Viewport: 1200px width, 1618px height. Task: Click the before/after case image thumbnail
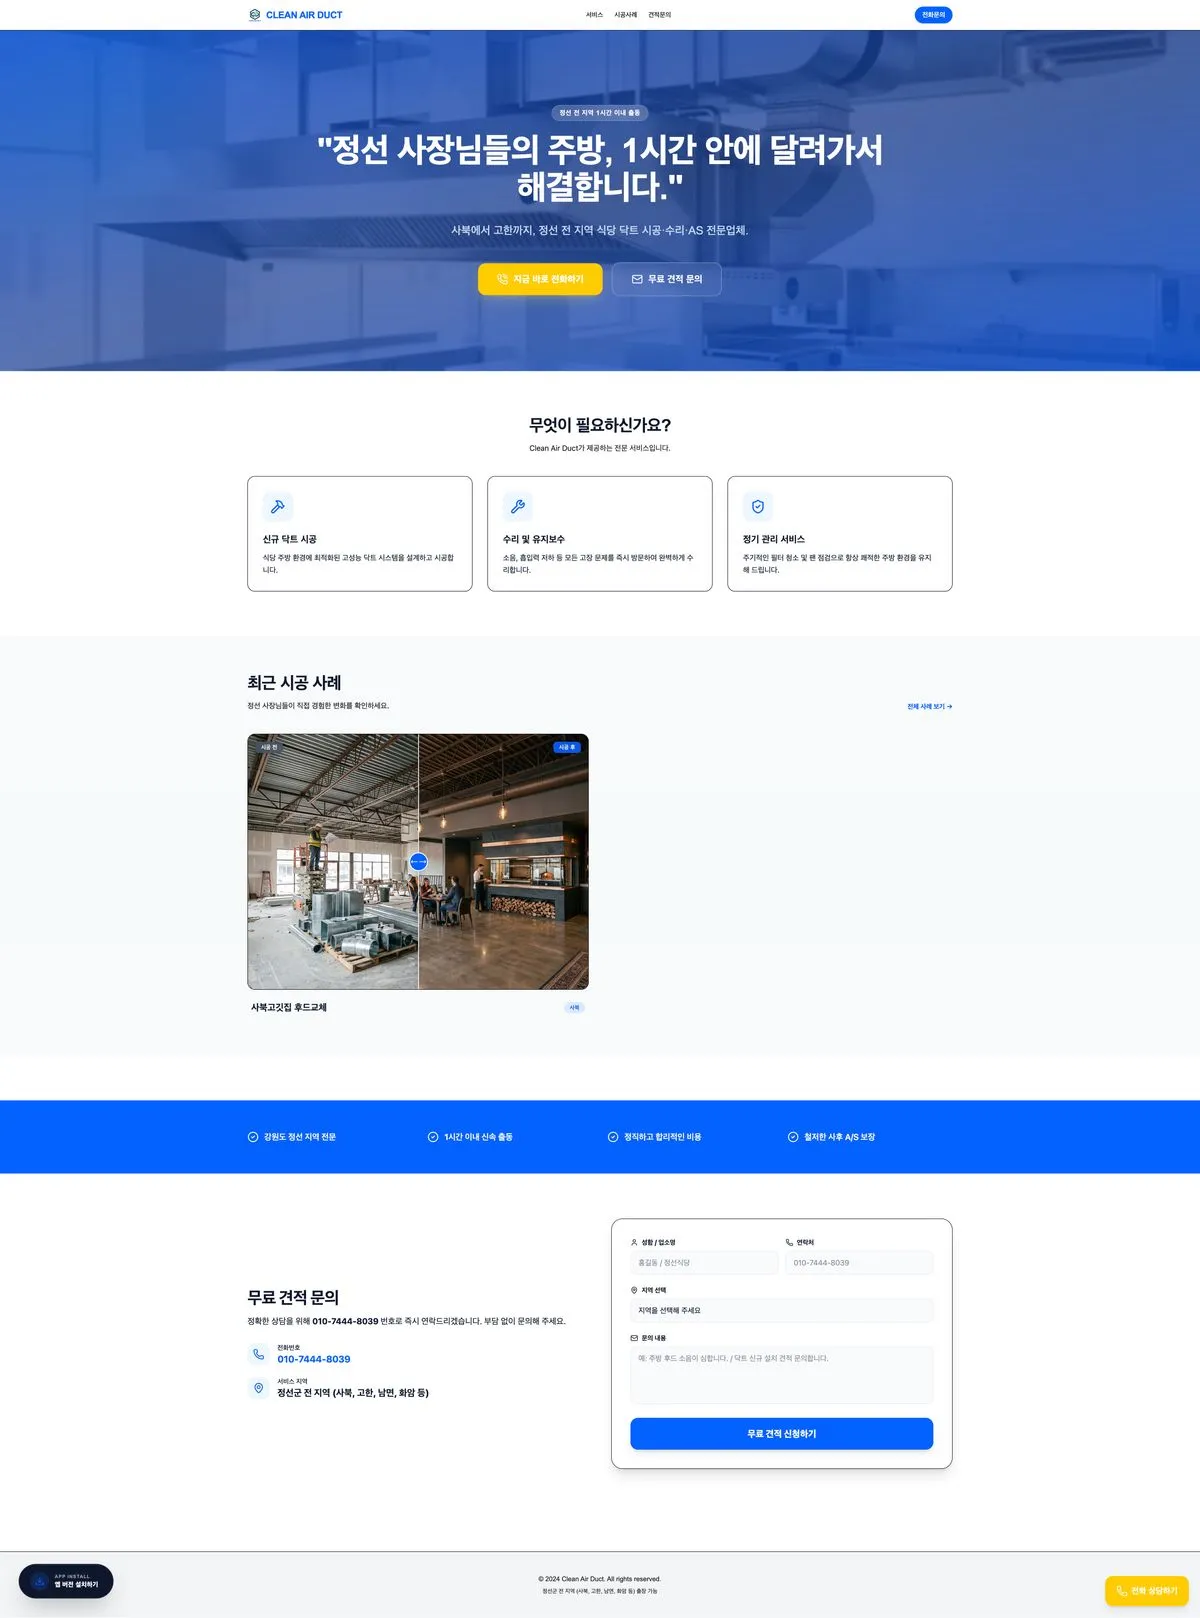(x=418, y=862)
